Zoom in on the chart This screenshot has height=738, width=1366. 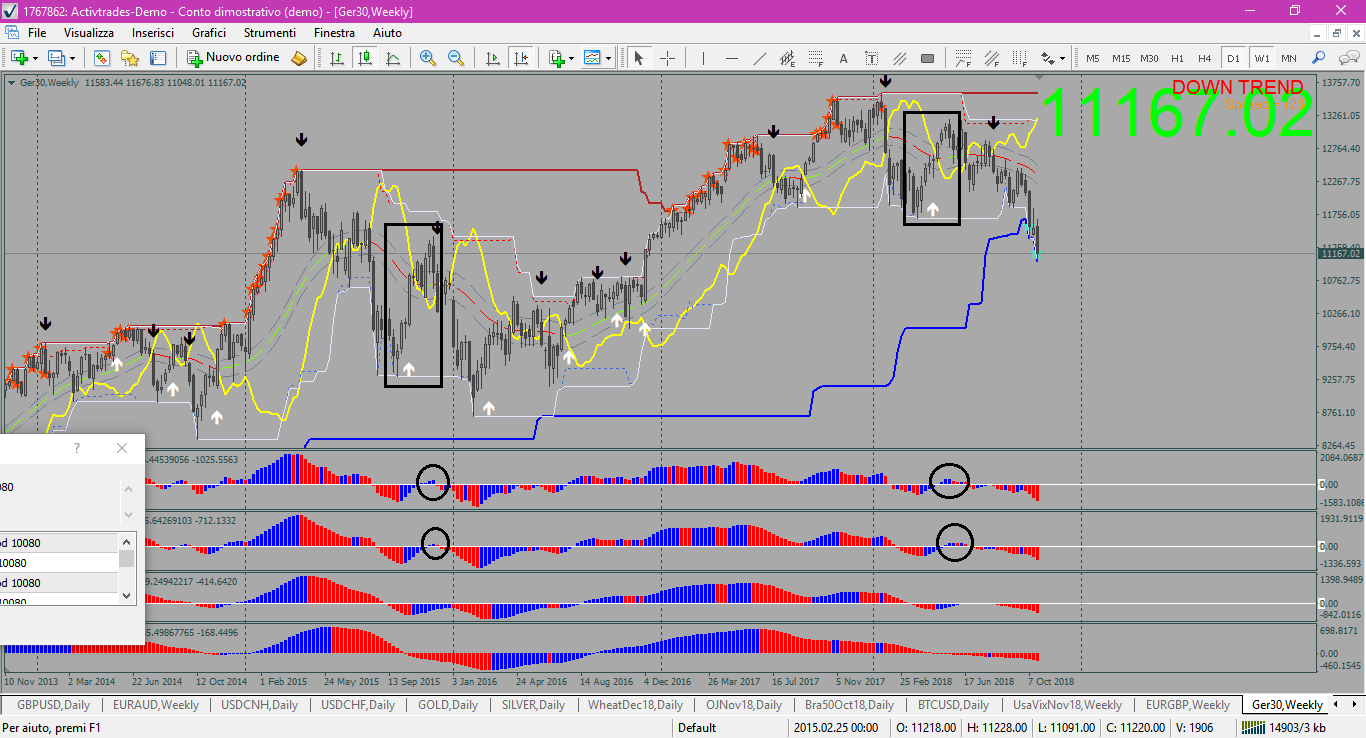coord(428,58)
